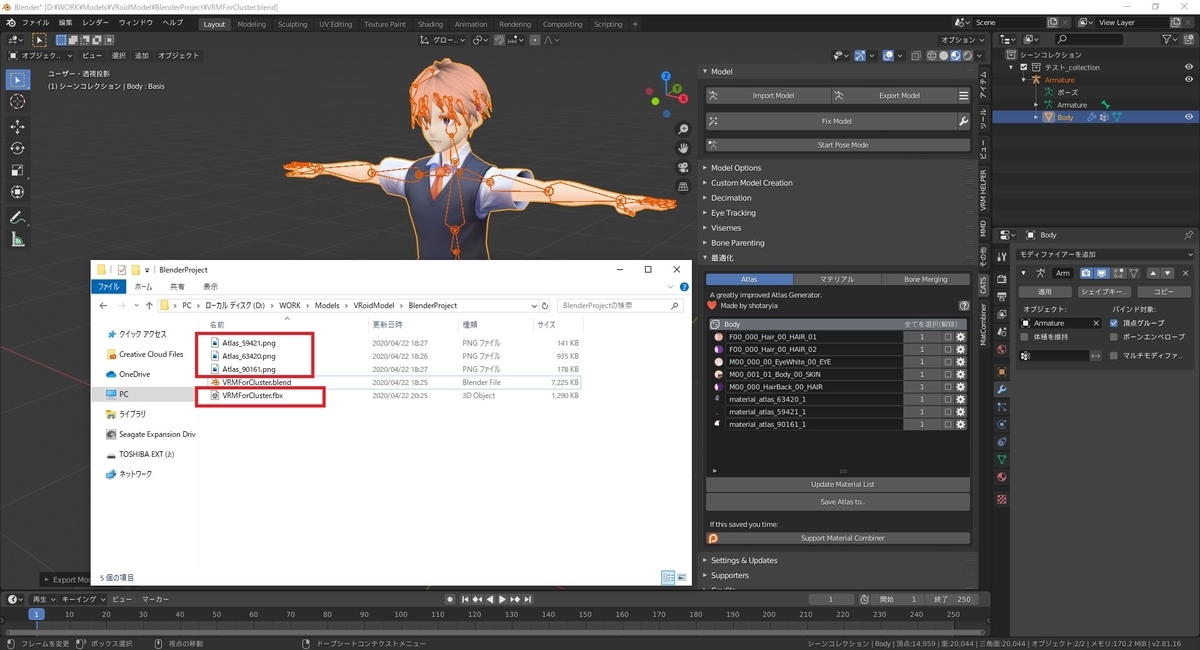This screenshot has height=650, width=1200.
Task: Click Save Atlas to.. button
Action: tap(838, 502)
